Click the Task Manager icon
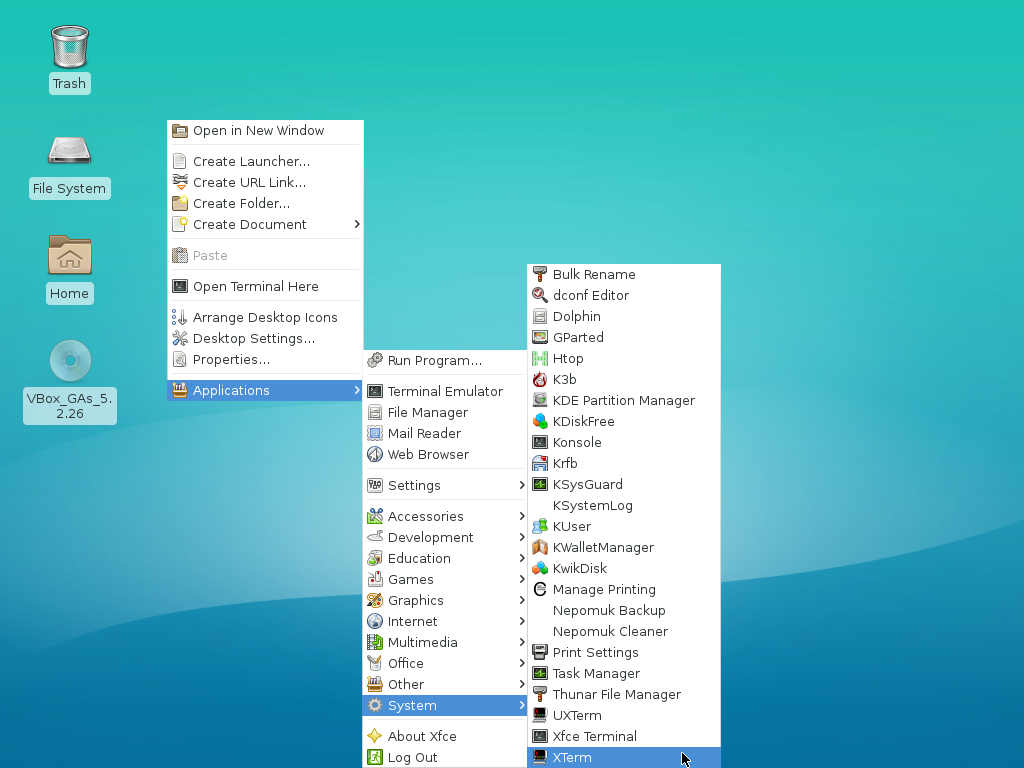Image resolution: width=1024 pixels, height=768 pixels. pyautogui.click(x=539, y=673)
